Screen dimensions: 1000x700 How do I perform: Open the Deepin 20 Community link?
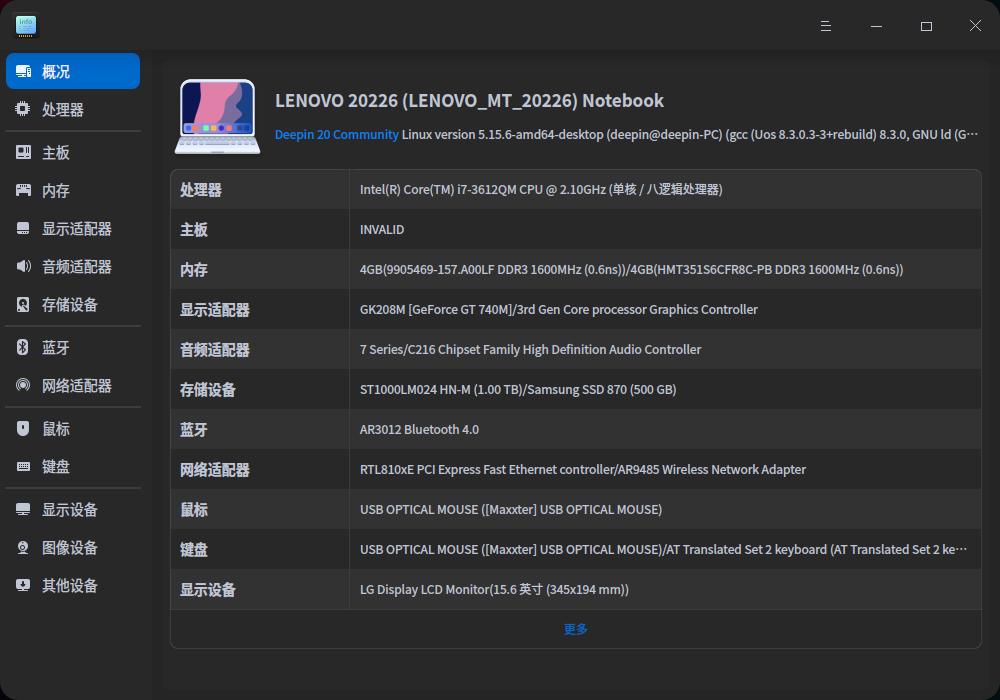(x=338, y=133)
